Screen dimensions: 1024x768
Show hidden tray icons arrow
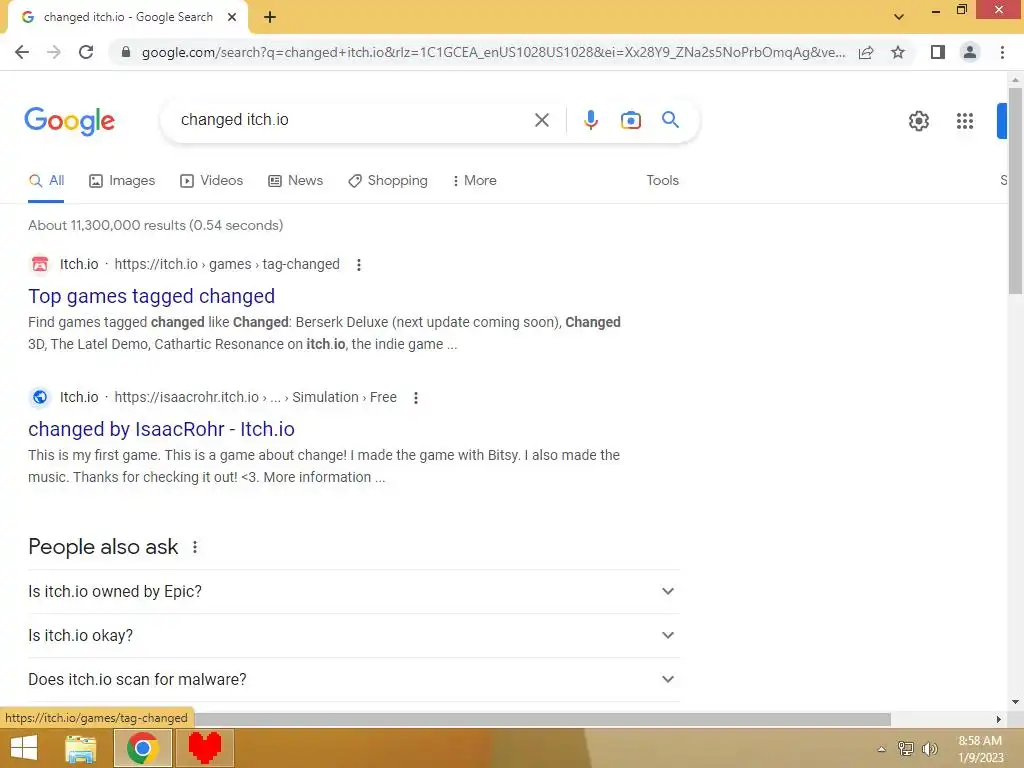click(882, 749)
